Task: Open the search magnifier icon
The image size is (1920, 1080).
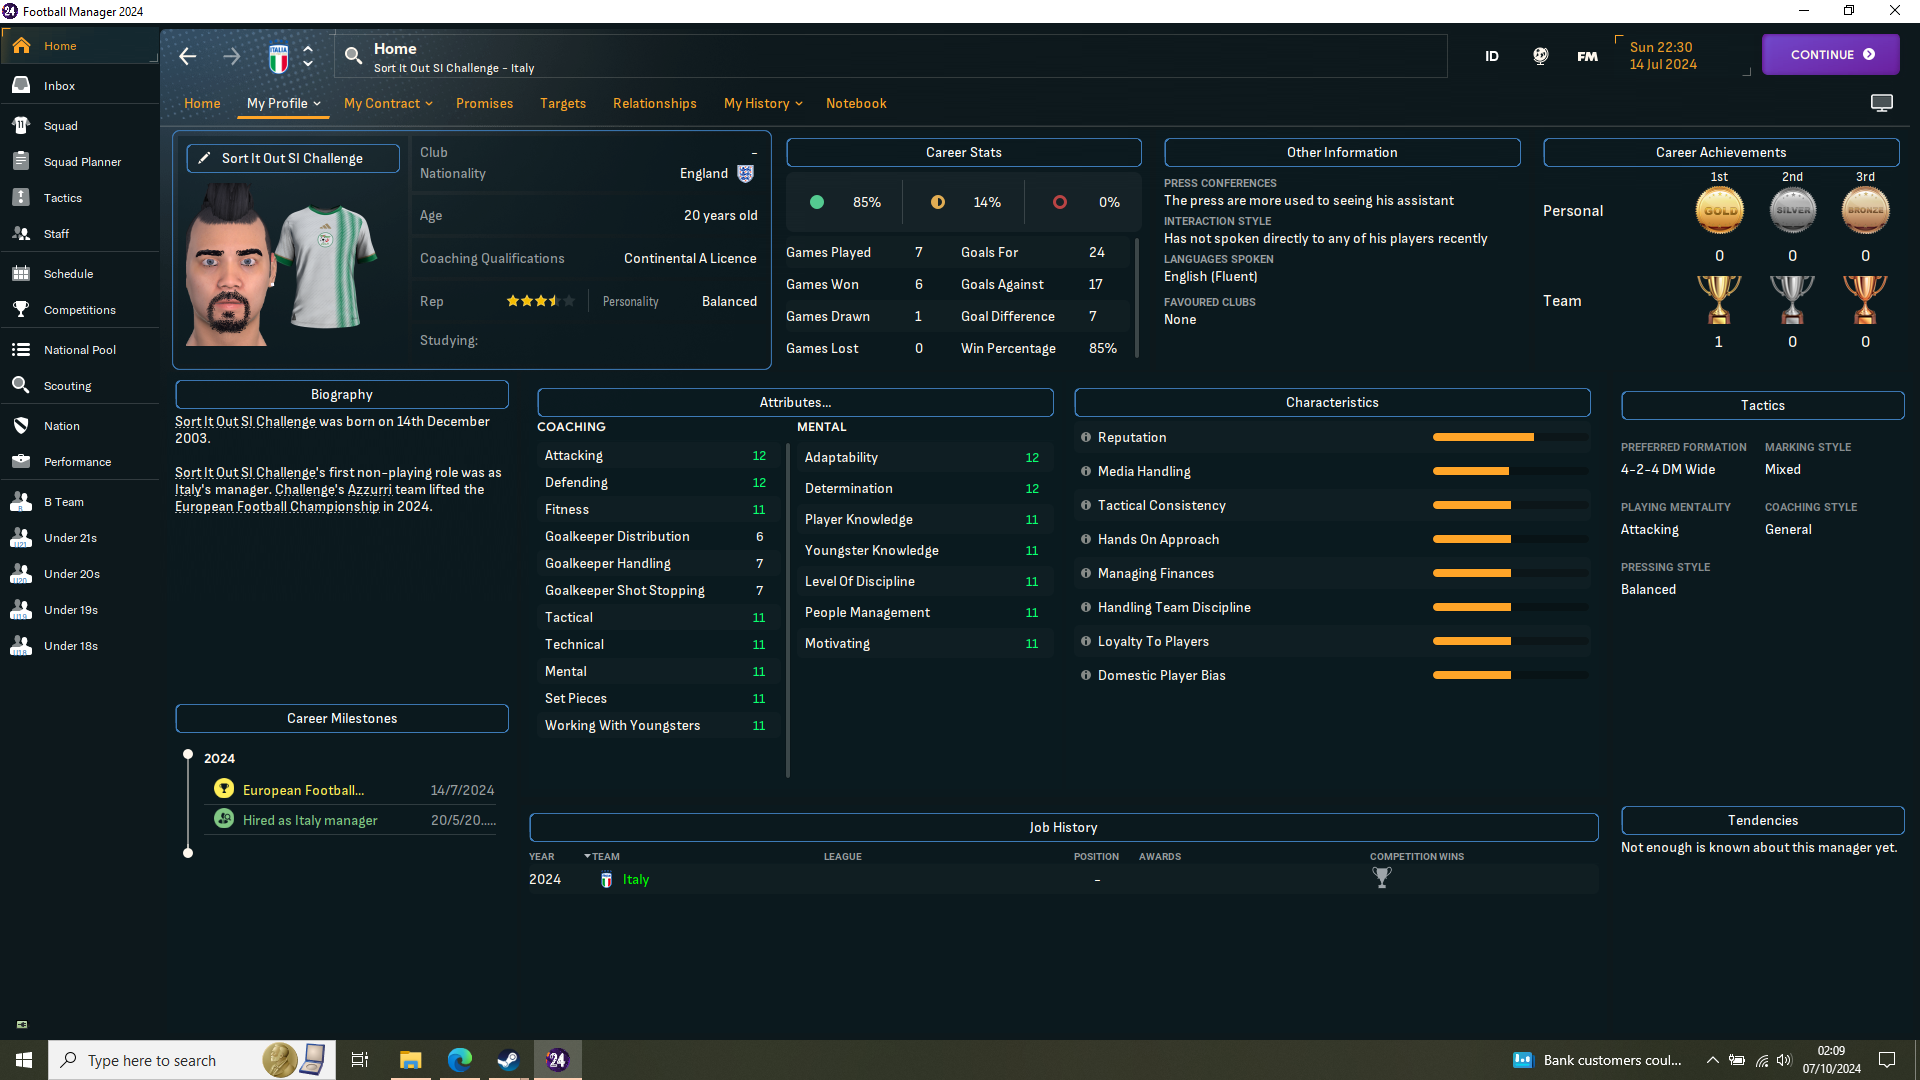Action: click(x=353, y=56)
